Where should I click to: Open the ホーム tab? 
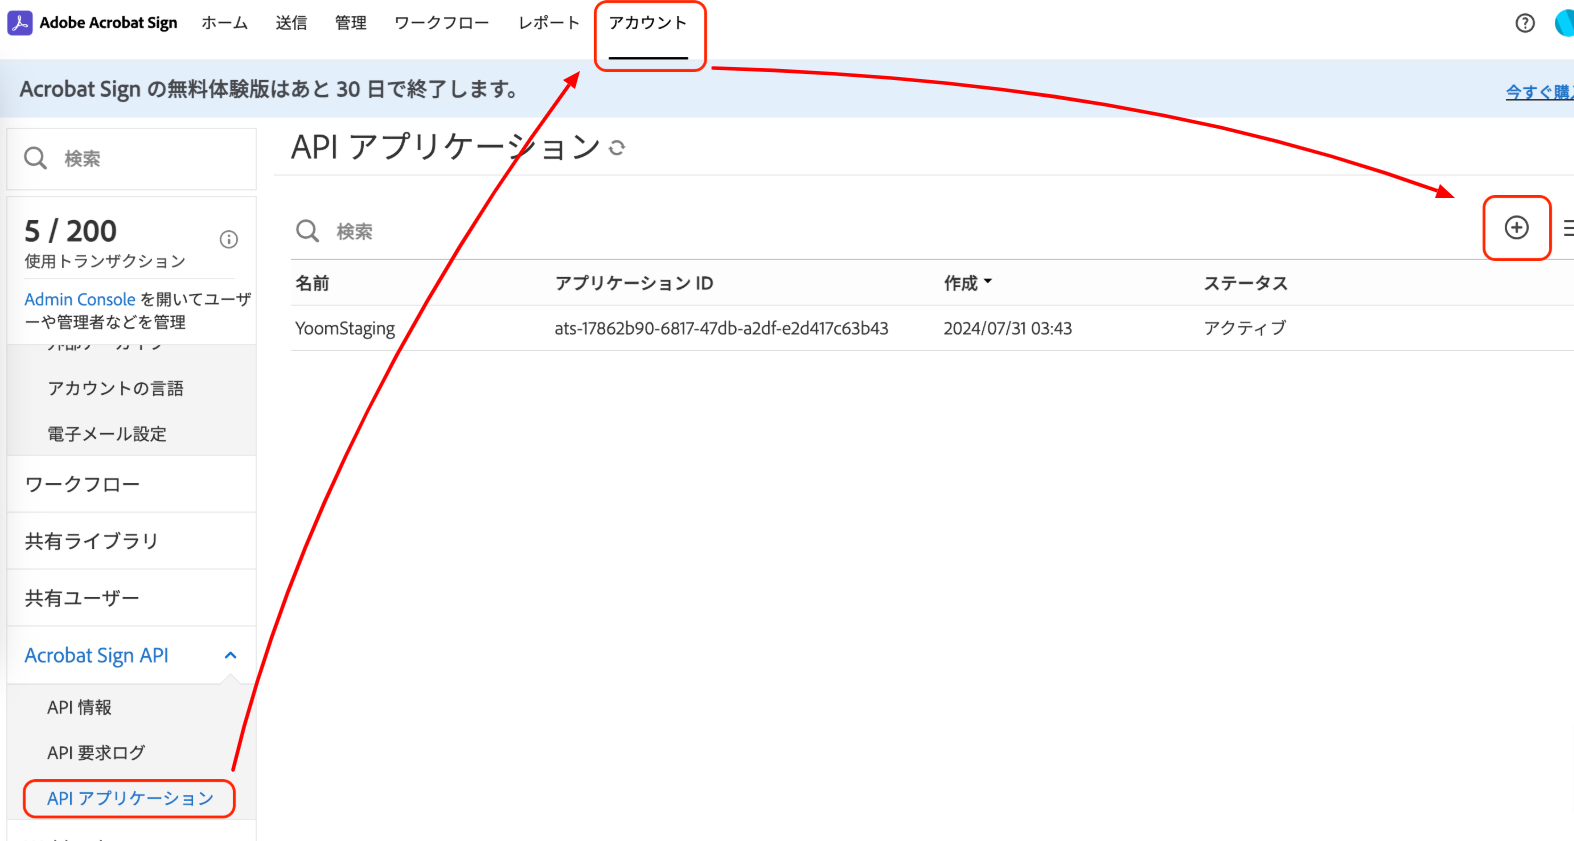(225, 23)
